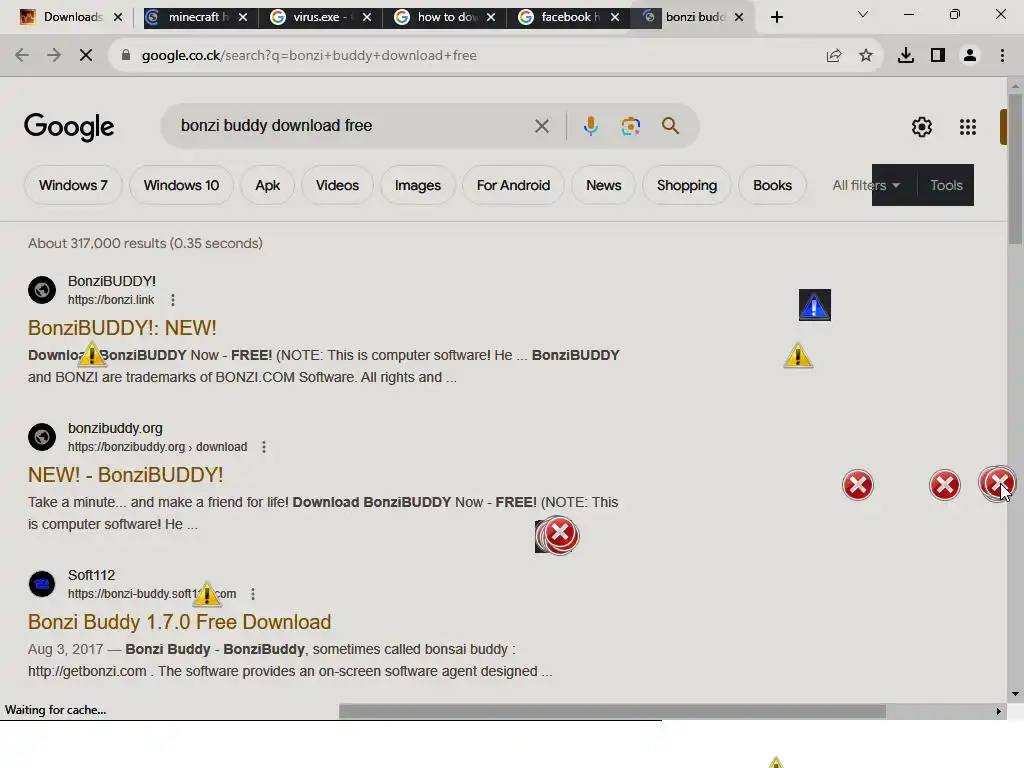Close the bonzi buddy tab
This screenshot has width=1024, height=768.
click(x=739, y=17)
